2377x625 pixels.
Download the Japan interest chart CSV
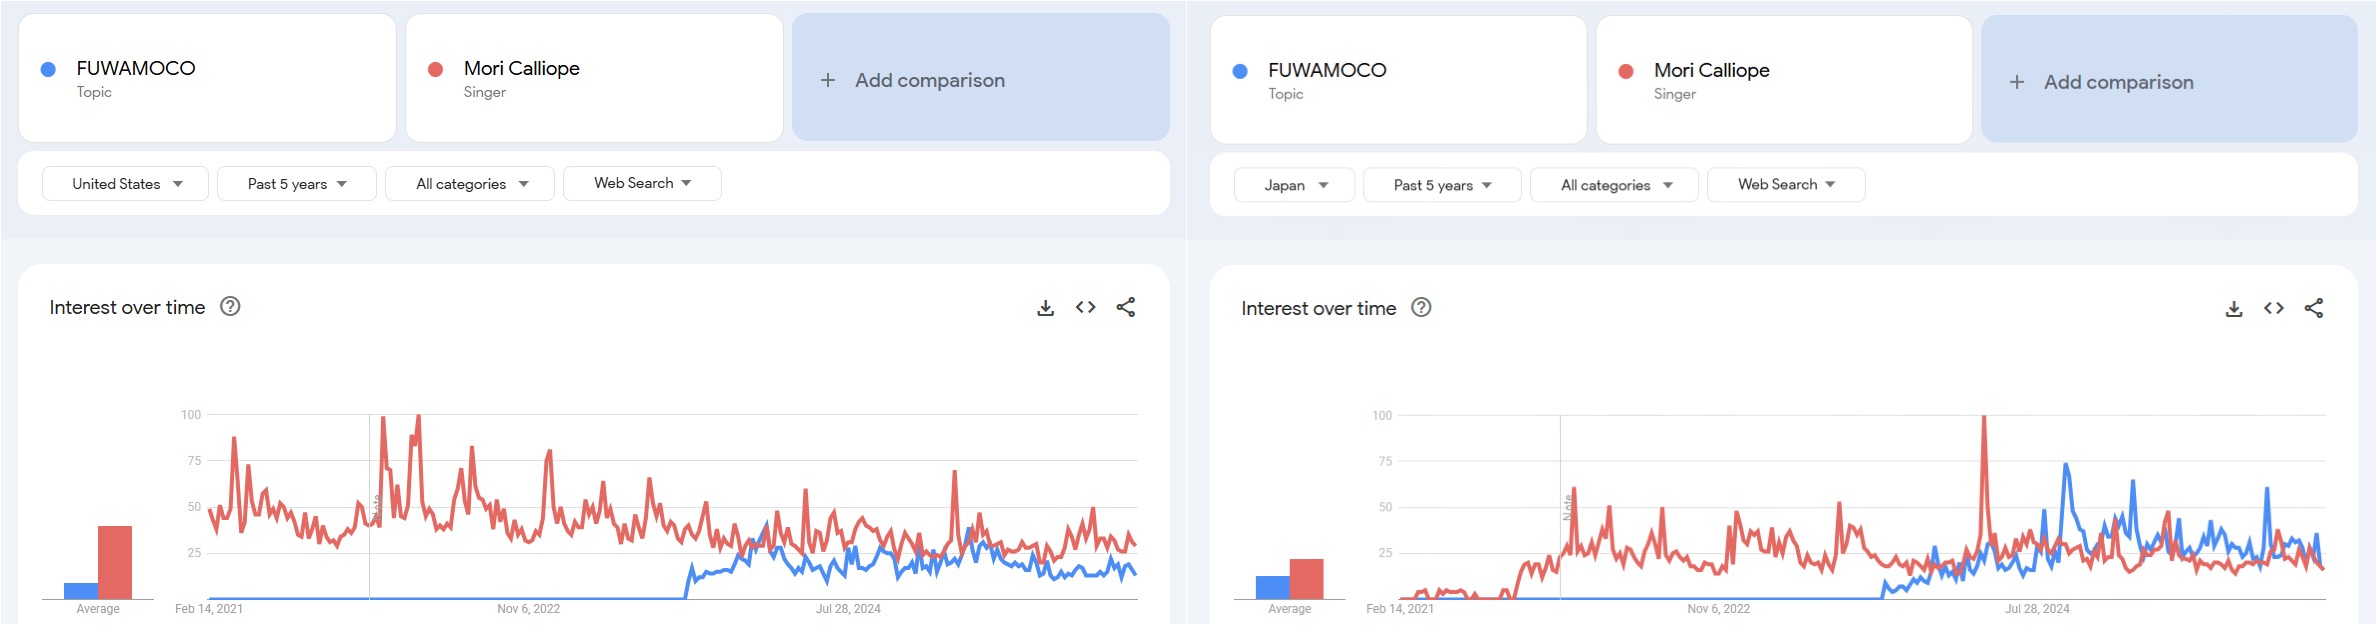pos(2234,309)
